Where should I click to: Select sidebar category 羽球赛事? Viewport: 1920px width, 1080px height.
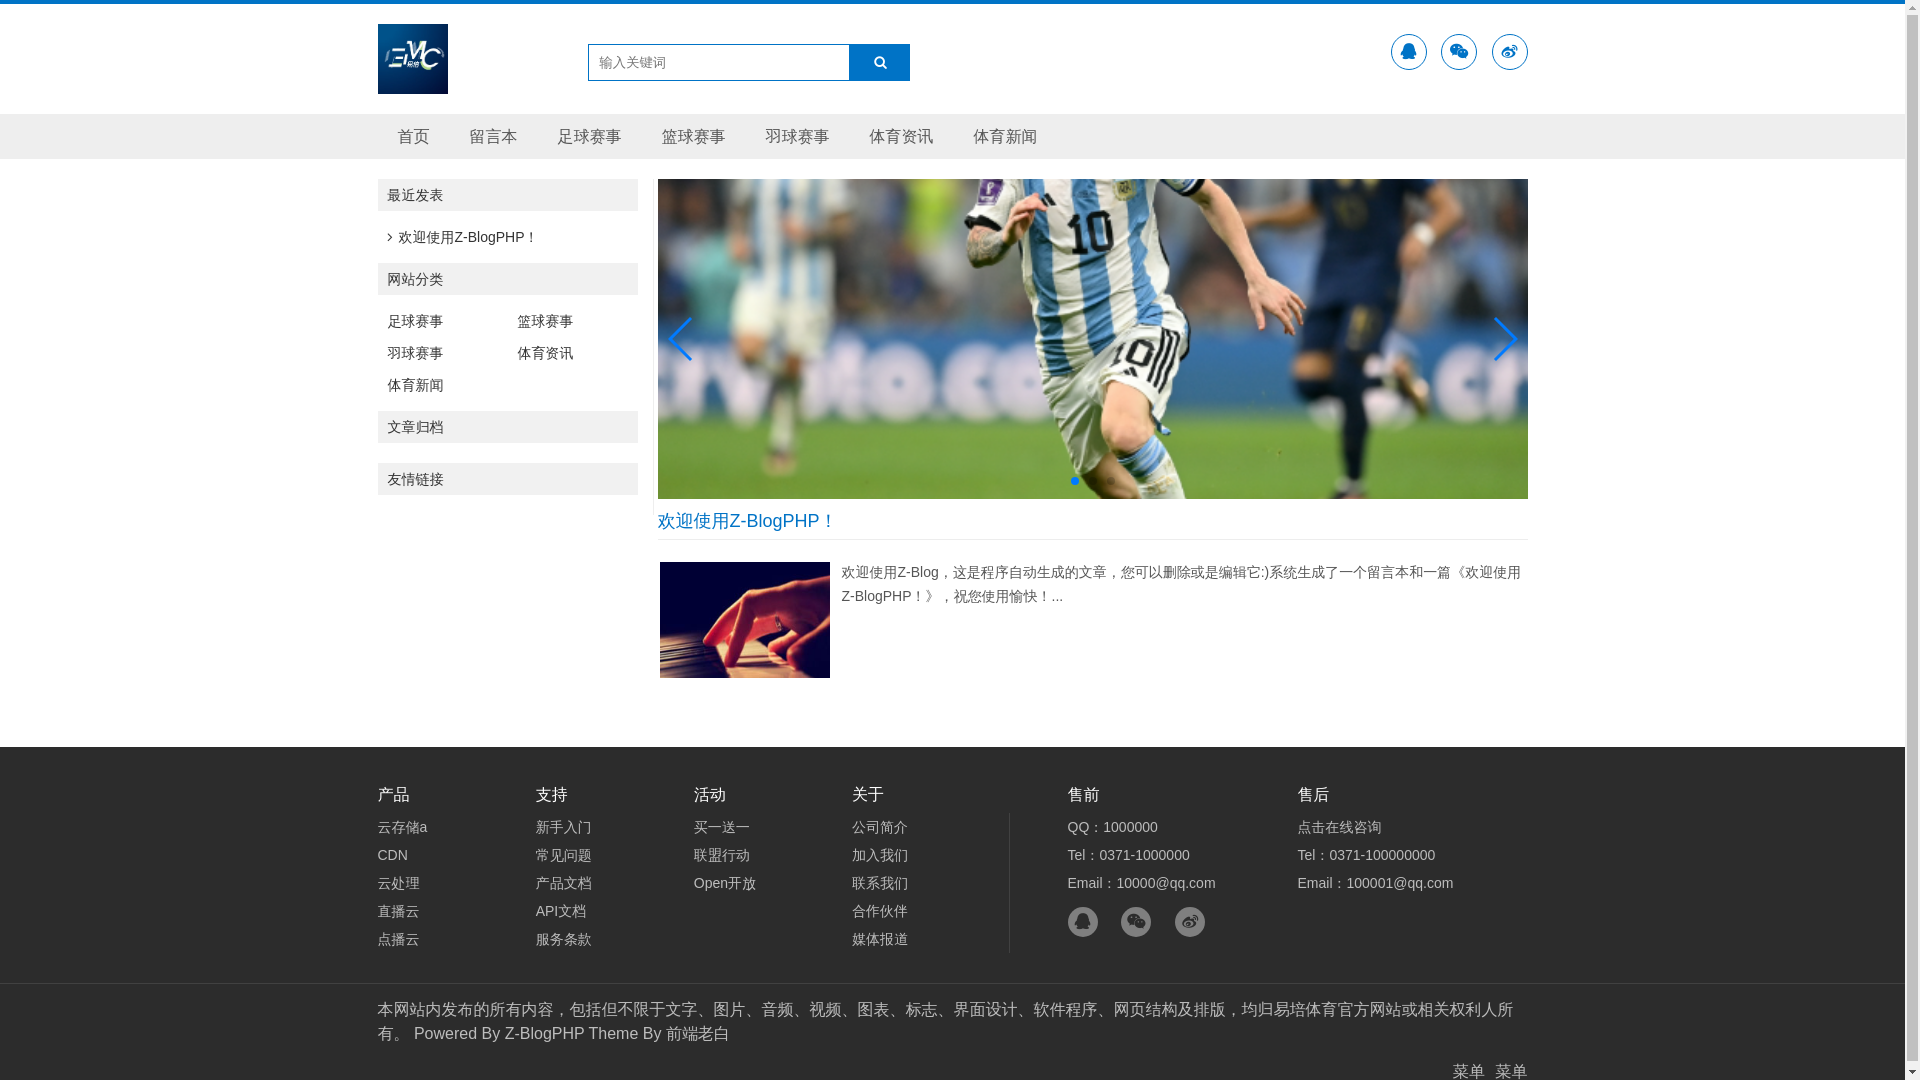[415, 353]
